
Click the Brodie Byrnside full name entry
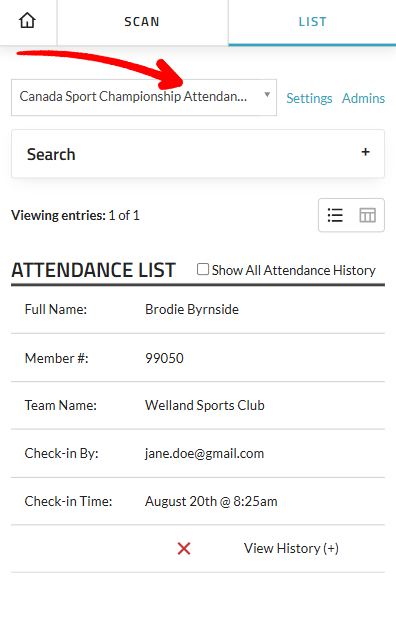coord(192,309)
